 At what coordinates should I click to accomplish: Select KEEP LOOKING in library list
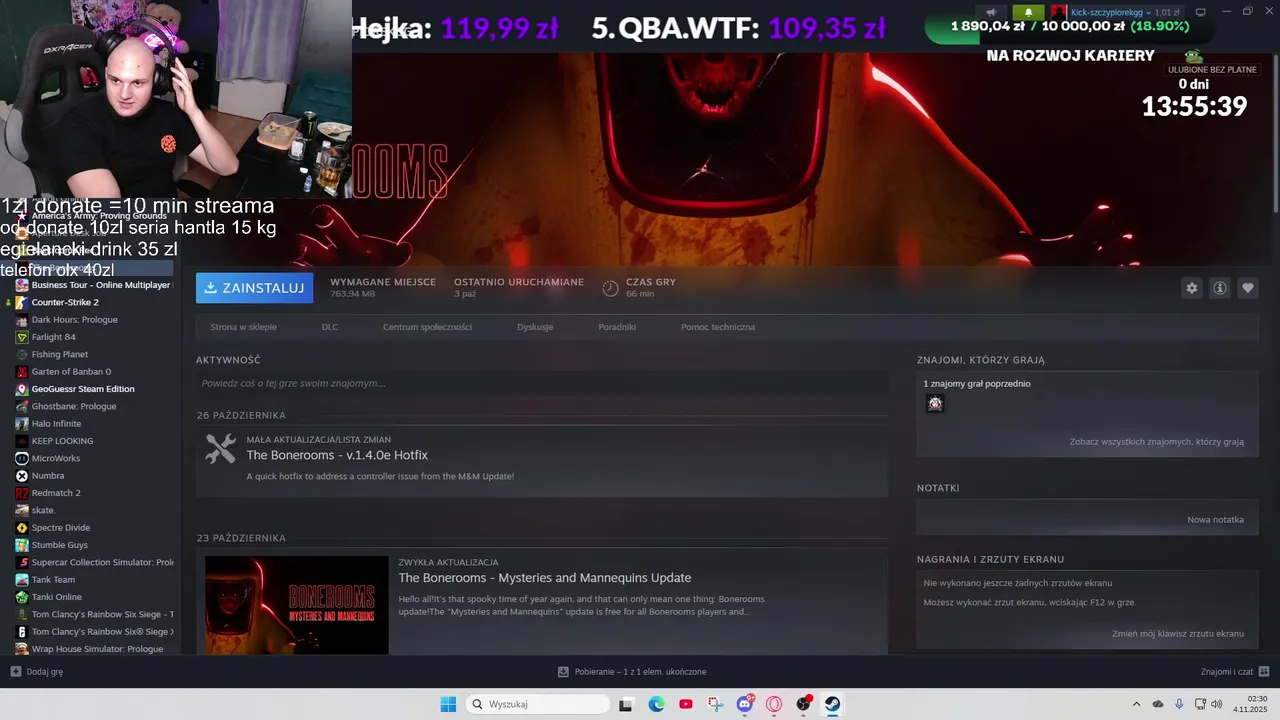point(62,441)
